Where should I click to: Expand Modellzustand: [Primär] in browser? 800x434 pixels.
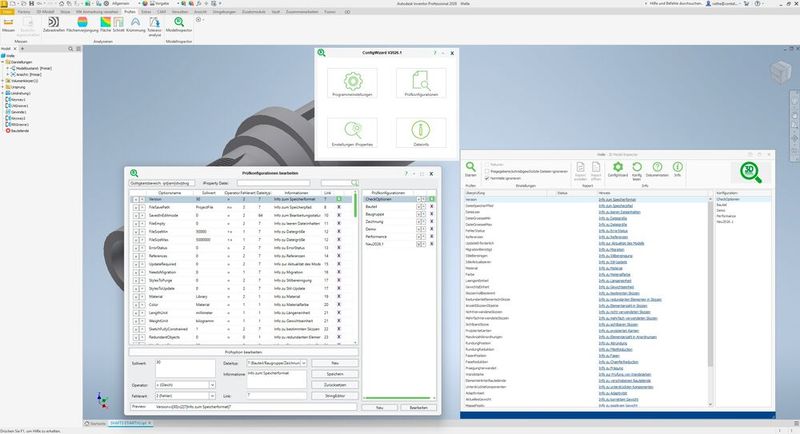coord(7,68)
